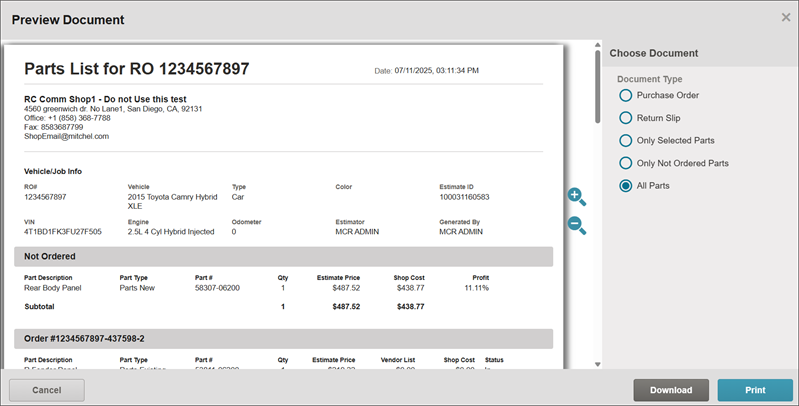Select the Purchase Order document type

626,95
